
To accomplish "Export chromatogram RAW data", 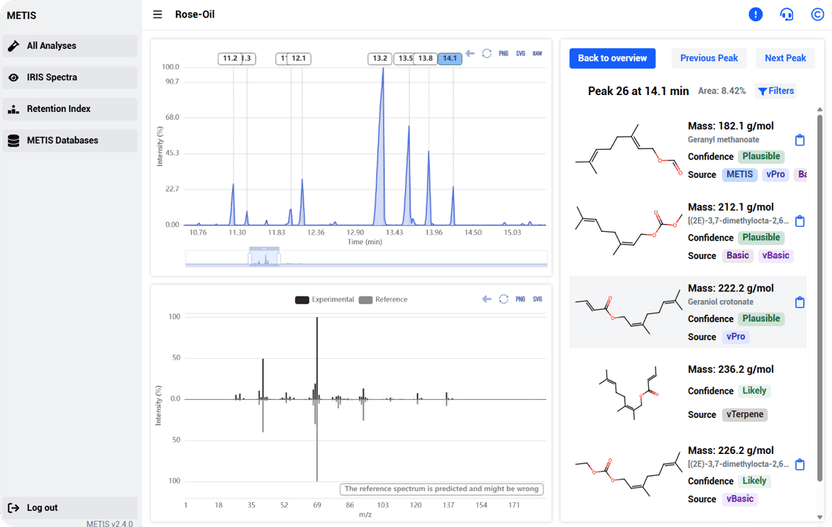I will [x=537, y=54].
